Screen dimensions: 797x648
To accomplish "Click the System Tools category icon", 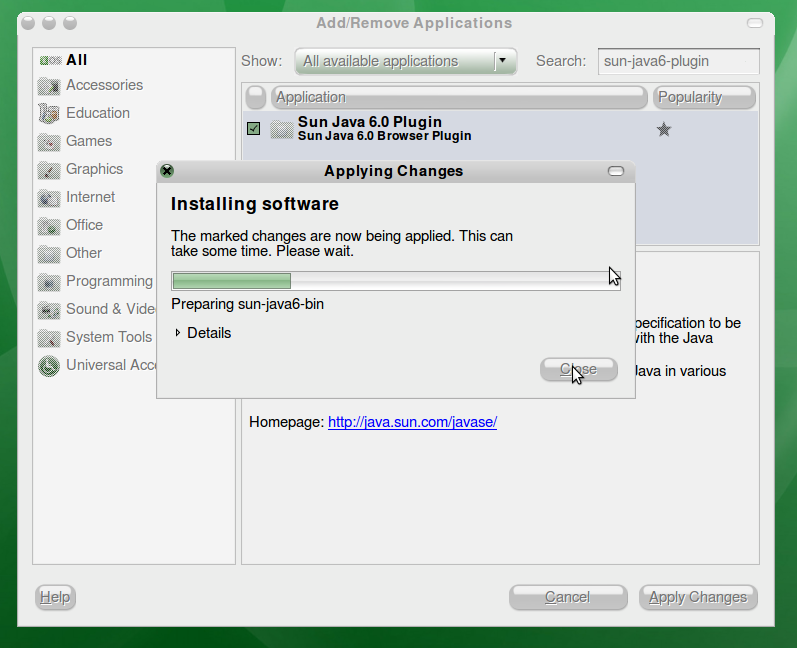I will (x=49, y=337).
